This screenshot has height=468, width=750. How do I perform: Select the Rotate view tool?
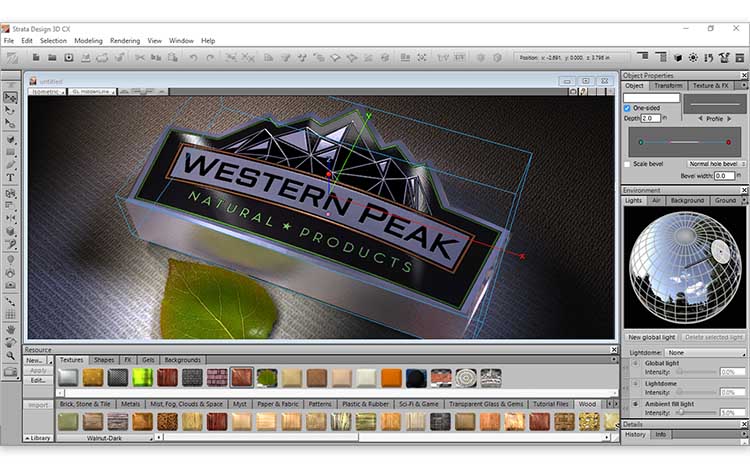(x=10, y=343)
